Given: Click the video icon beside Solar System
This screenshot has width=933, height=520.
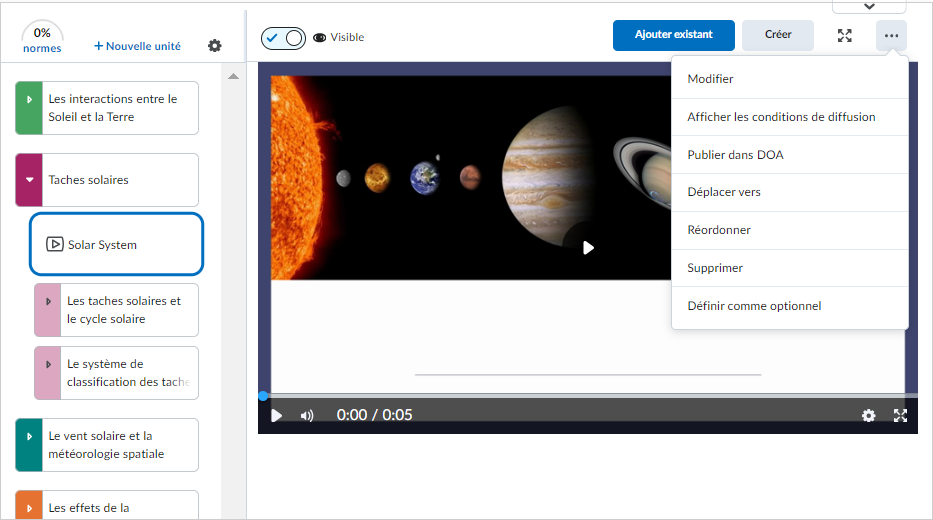Looking at the screenshot, I should [55, 244].
